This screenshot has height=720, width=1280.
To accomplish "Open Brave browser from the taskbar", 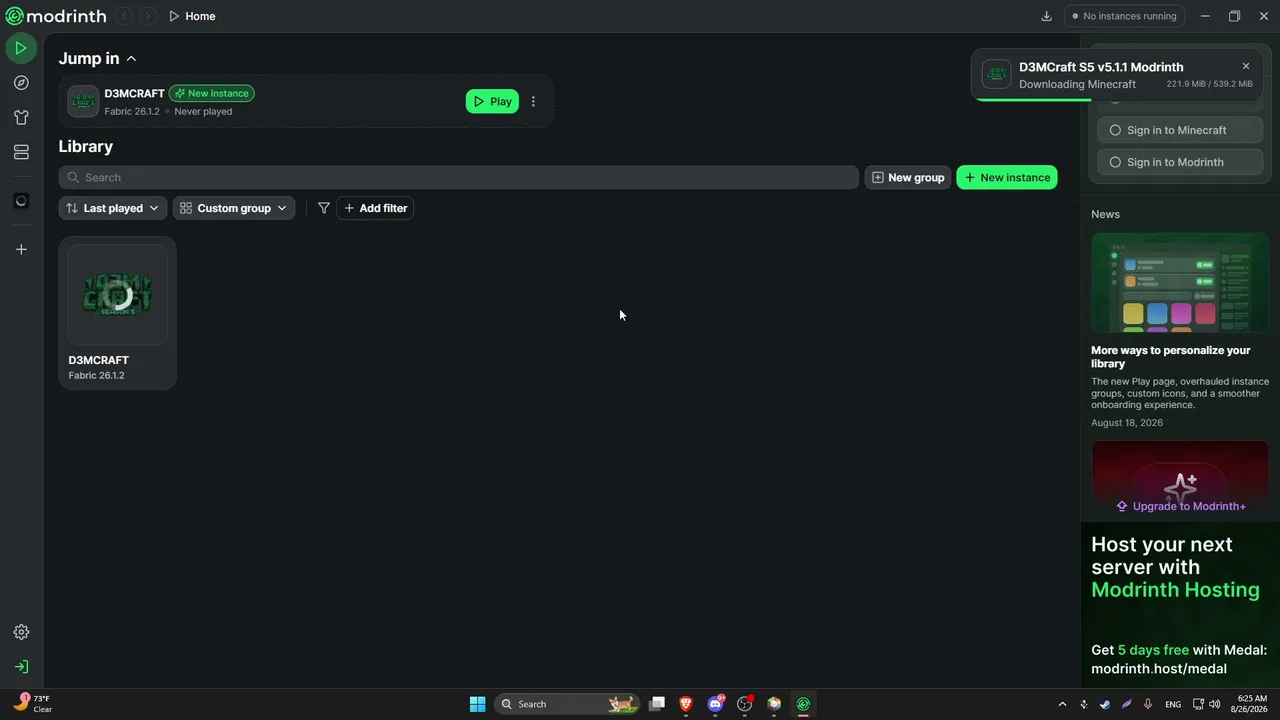I will [x=686, y=704].
